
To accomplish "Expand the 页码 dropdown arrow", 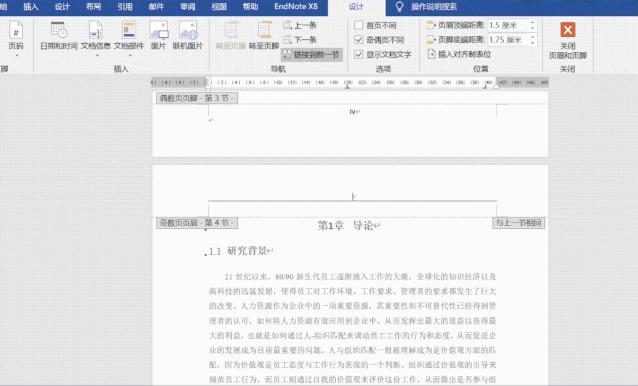I will 17,55.
